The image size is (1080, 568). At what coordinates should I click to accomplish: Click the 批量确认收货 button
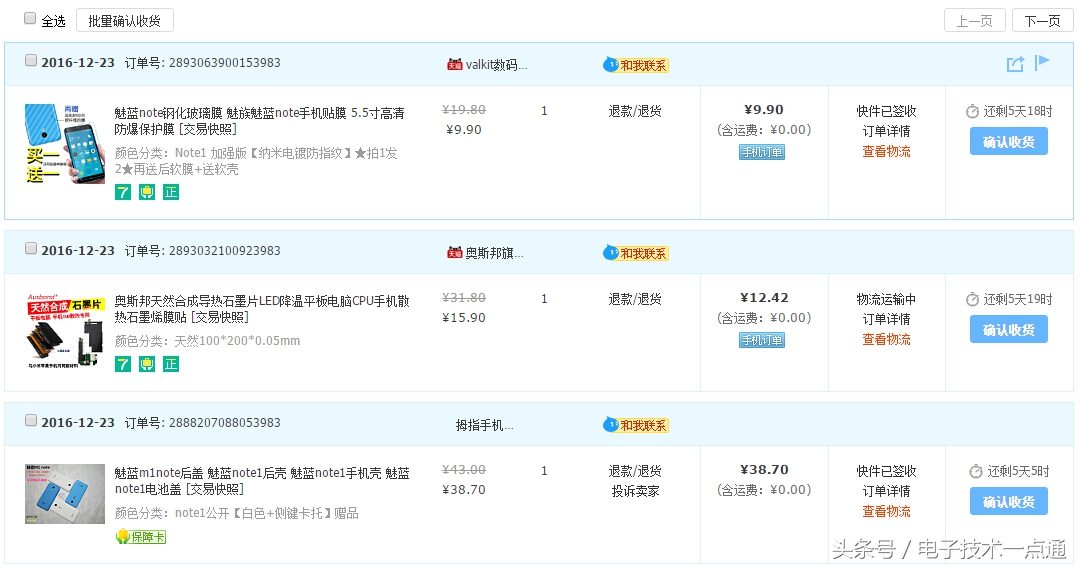coord(125,21)
